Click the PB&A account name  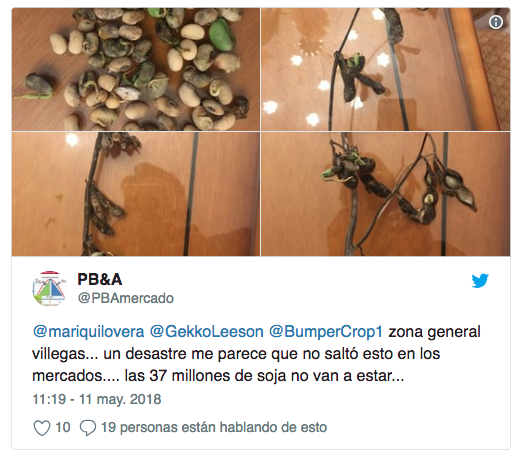(x=100, y=279)
